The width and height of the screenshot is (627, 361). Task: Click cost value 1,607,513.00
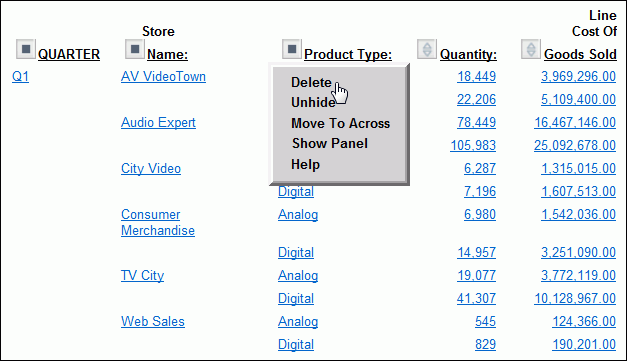578,191
